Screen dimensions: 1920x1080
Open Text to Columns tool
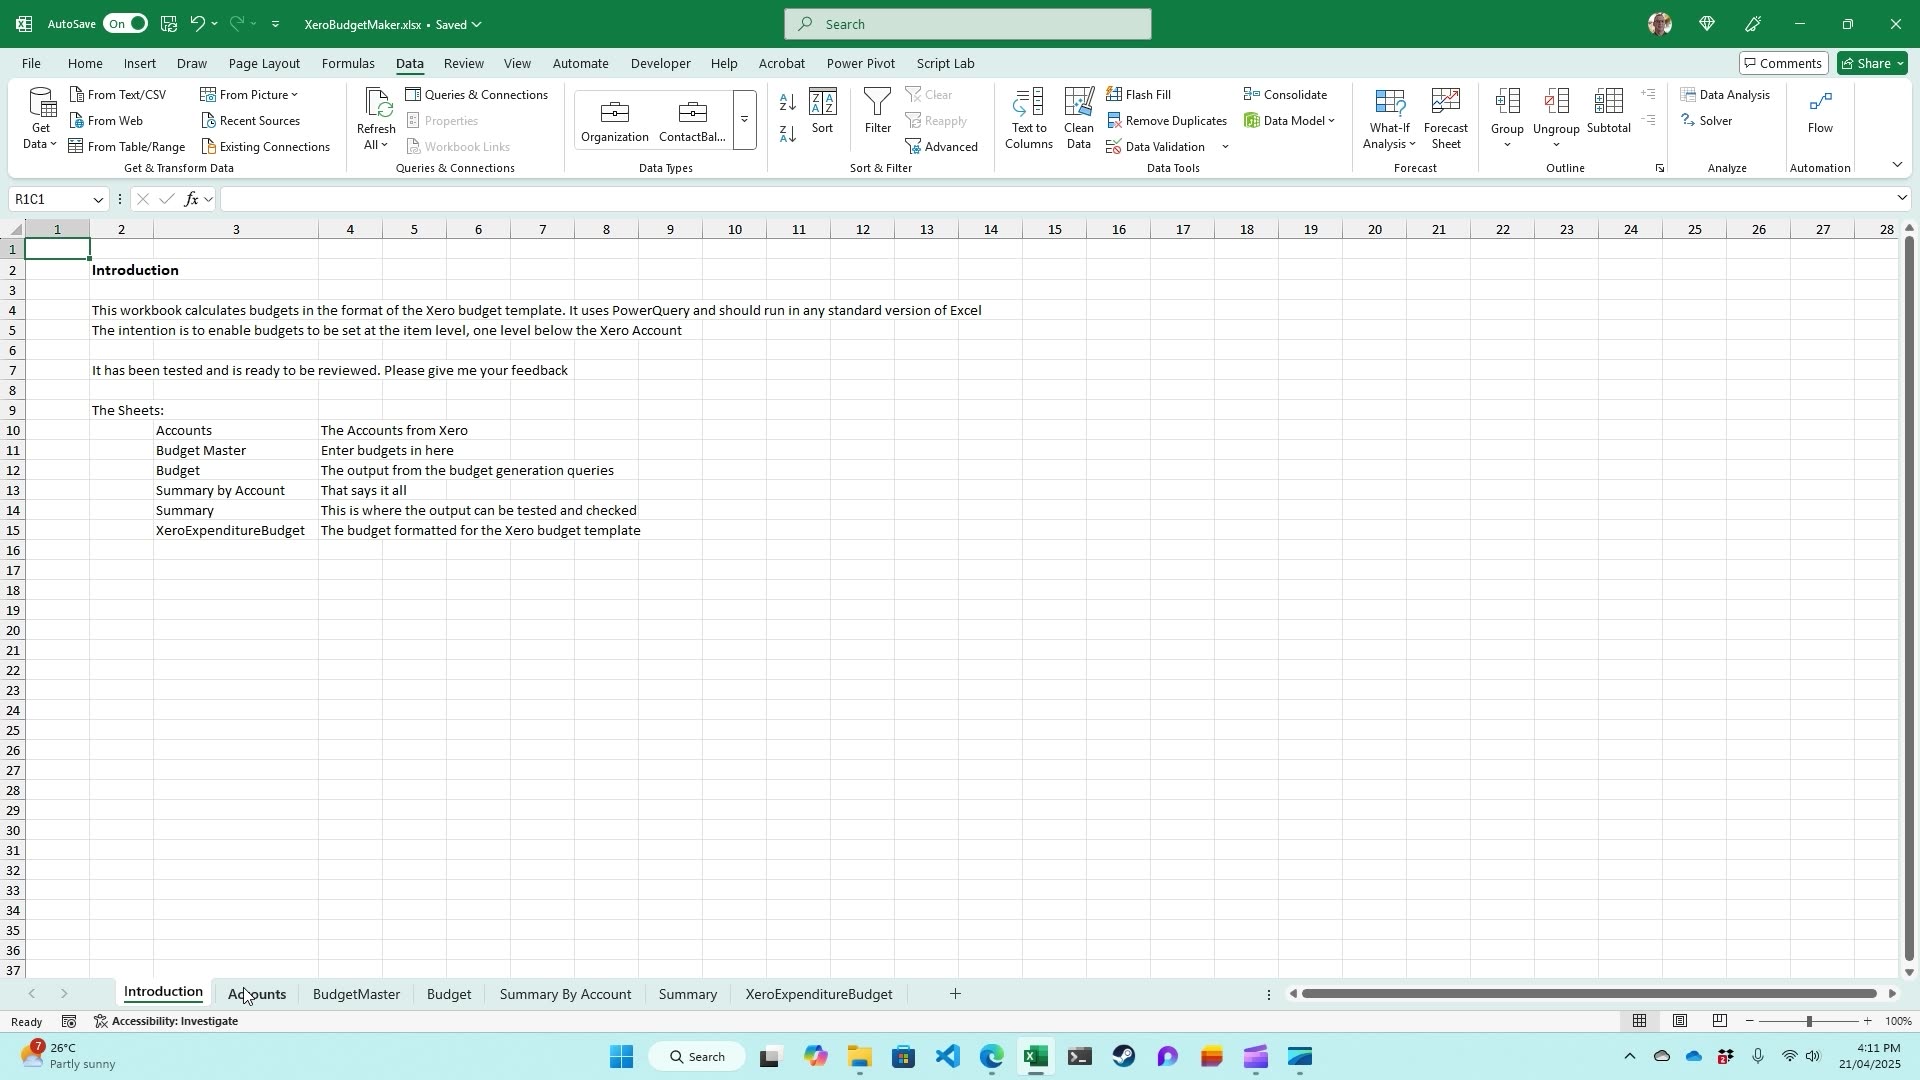tap(1028, 118)
